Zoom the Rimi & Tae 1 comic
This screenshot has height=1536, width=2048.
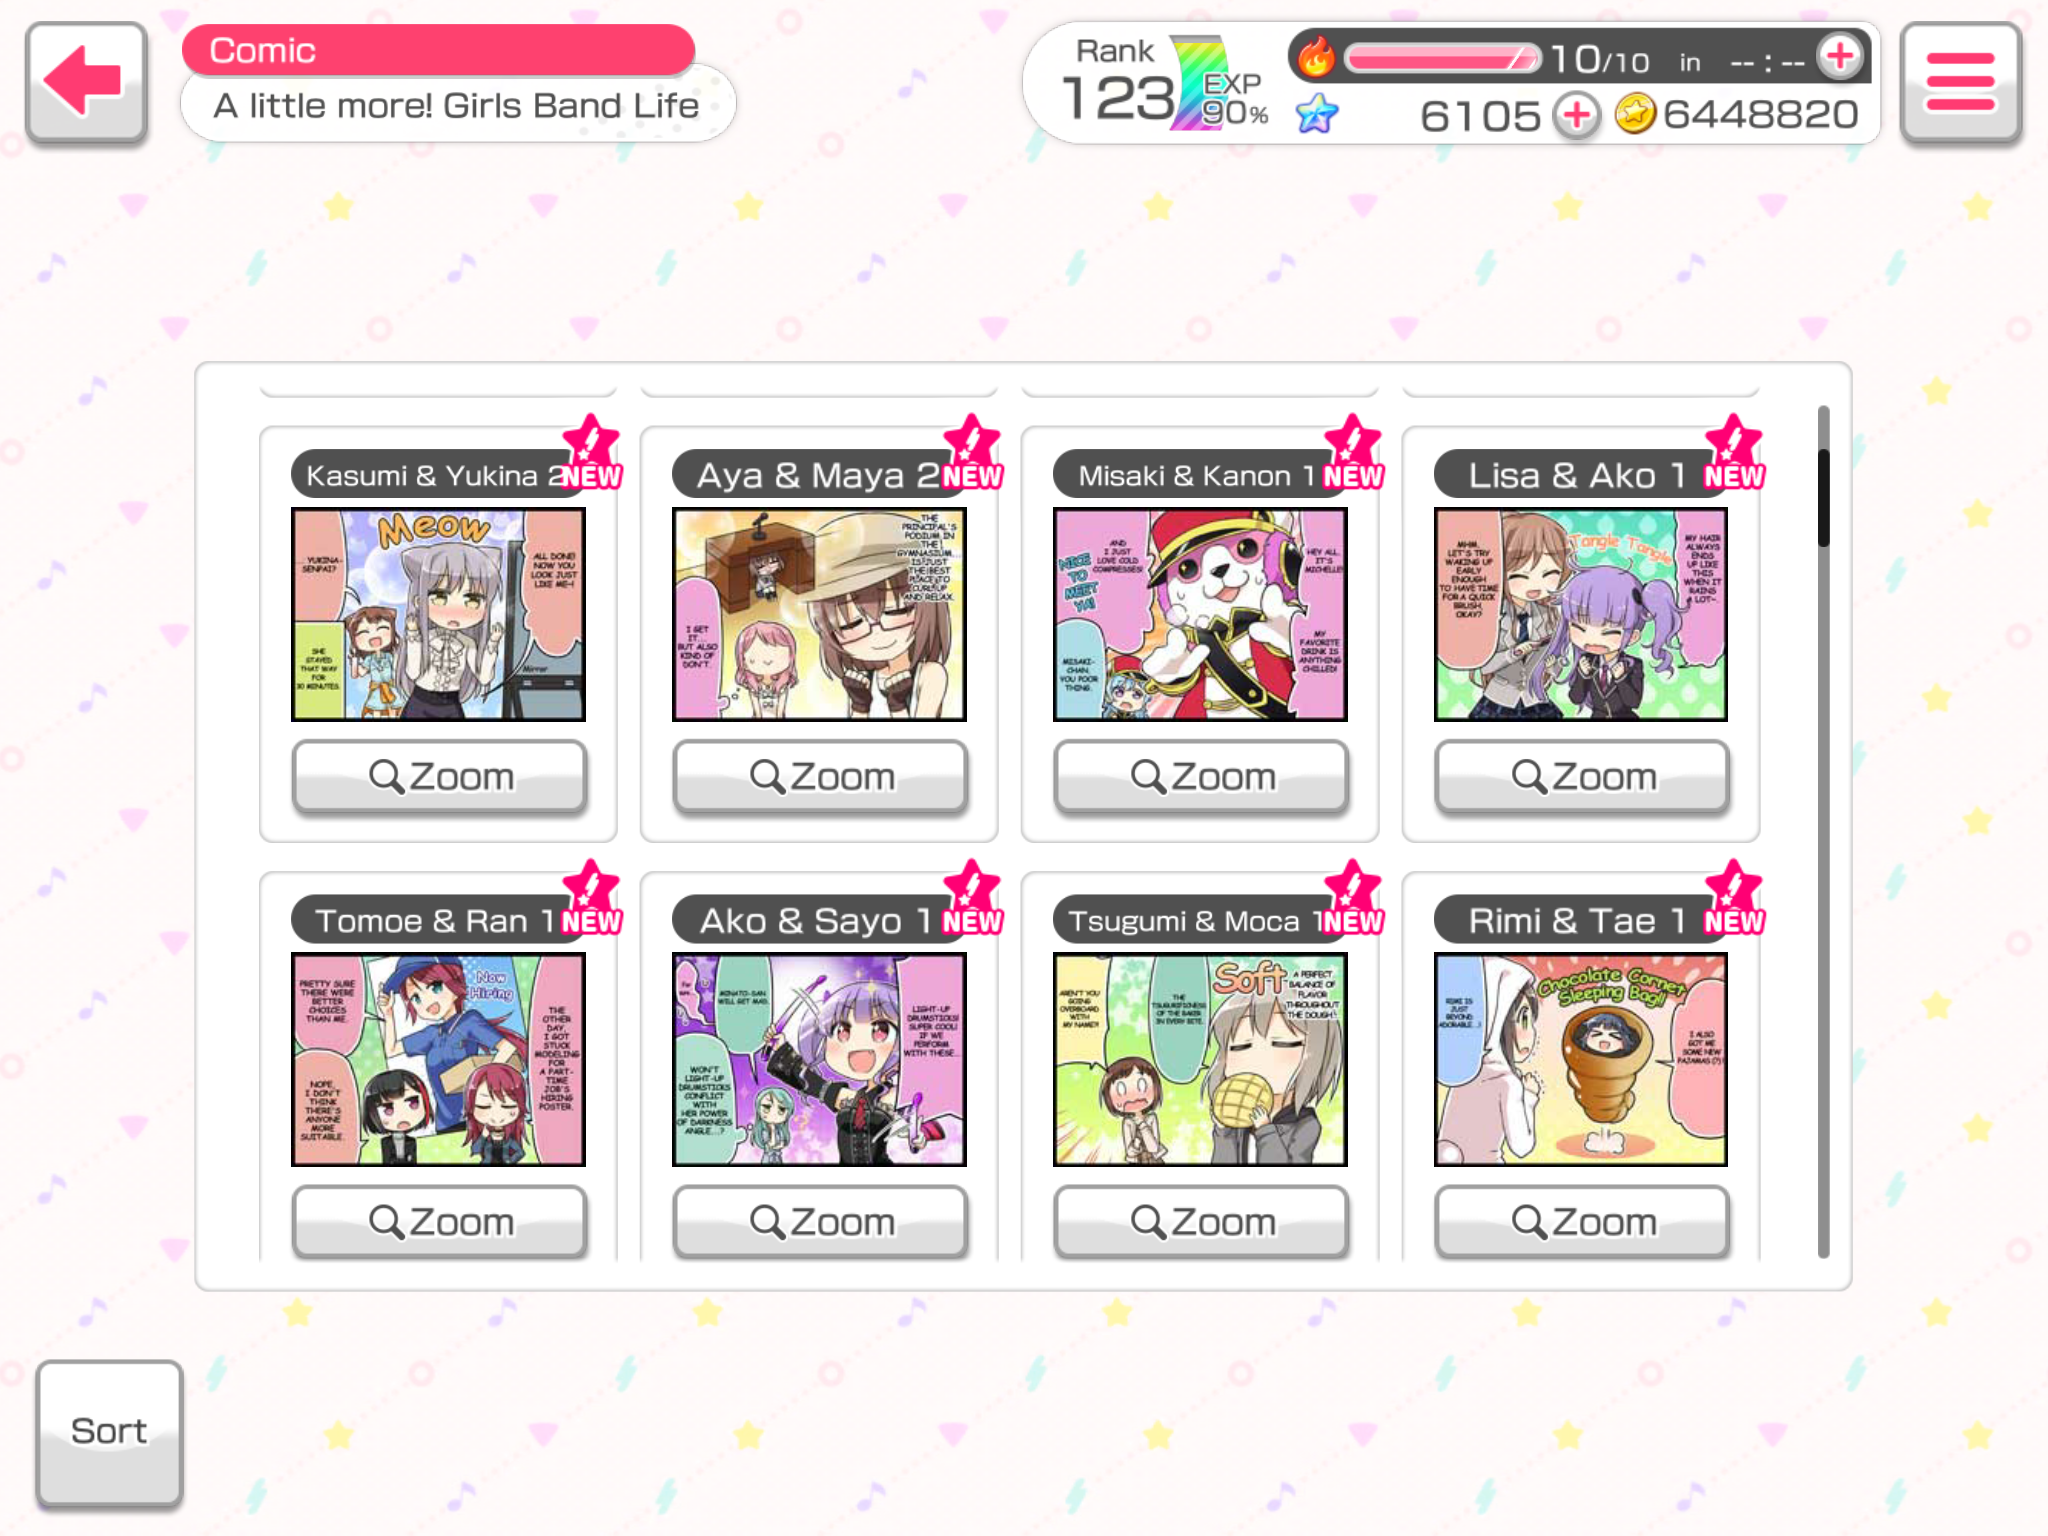pos(1582,1221)
